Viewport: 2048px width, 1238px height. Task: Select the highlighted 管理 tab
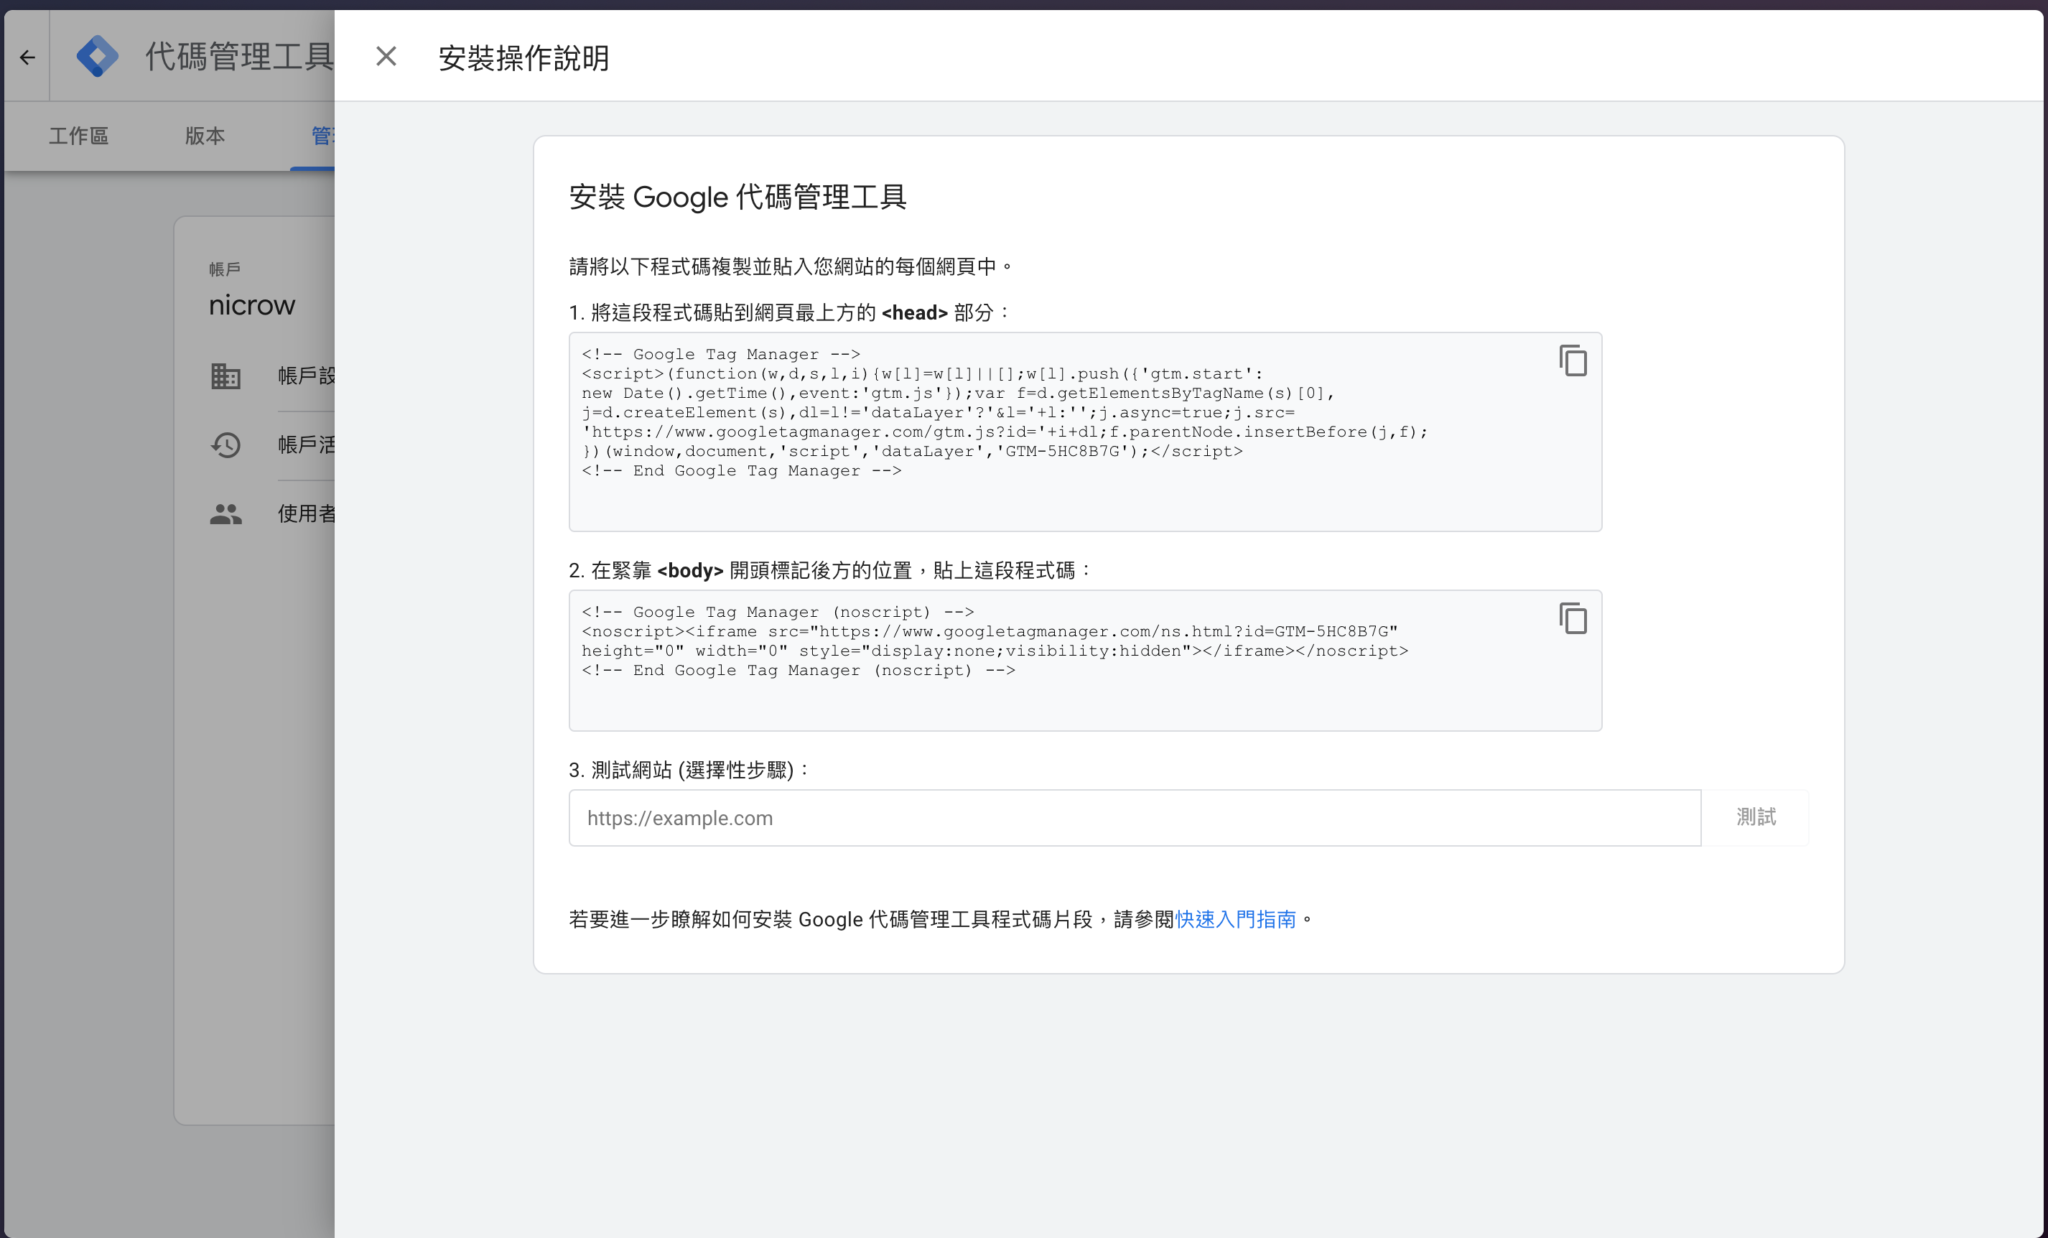point(322,136)
